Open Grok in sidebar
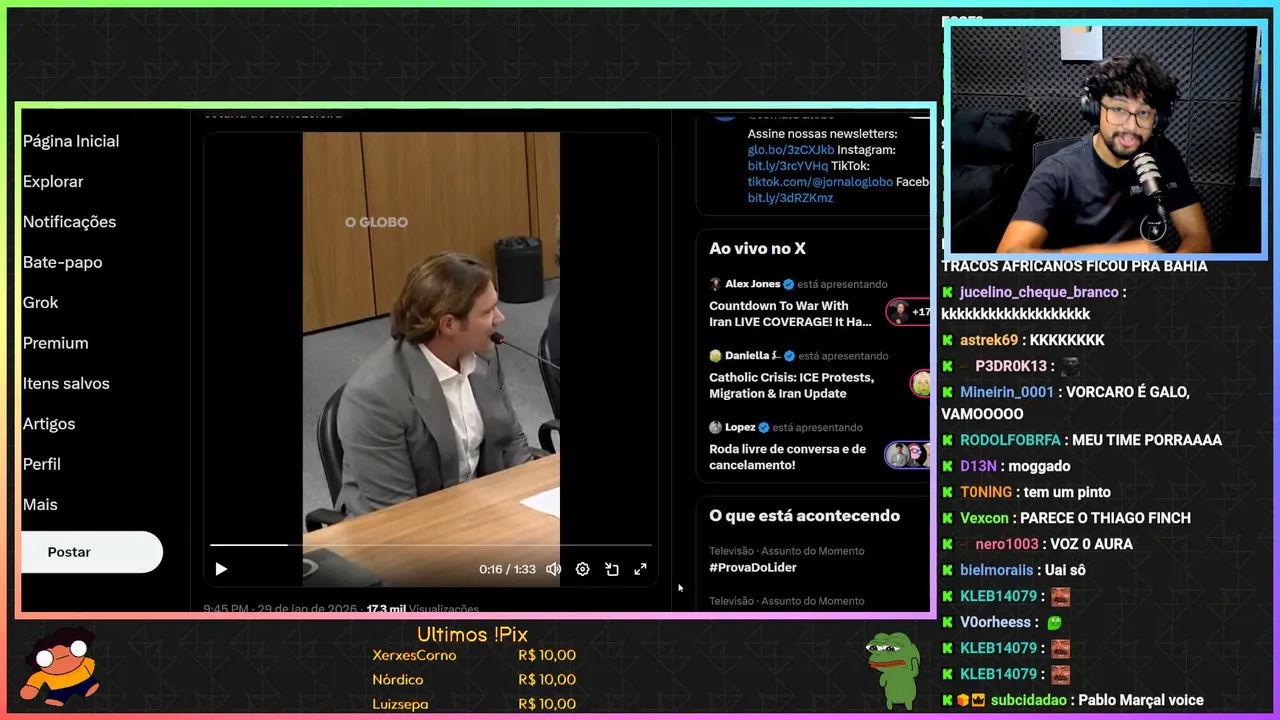Image resolution: width=1280 pixels, height=720 pixels. 41,302
